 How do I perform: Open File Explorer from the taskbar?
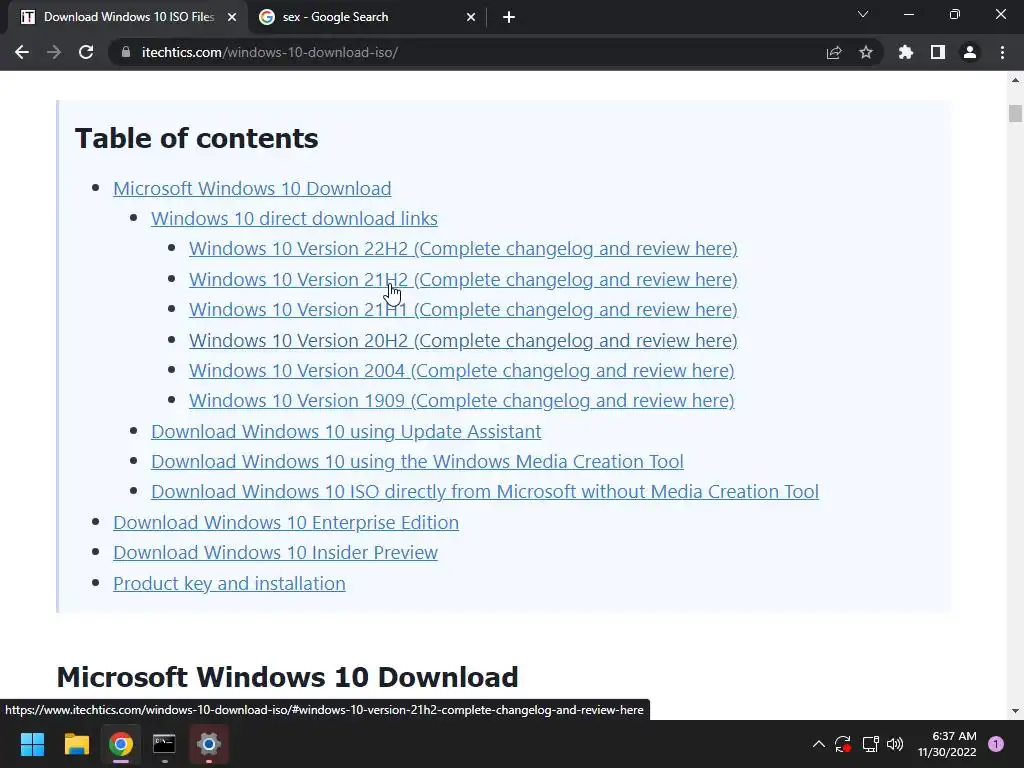pos(76,744)
